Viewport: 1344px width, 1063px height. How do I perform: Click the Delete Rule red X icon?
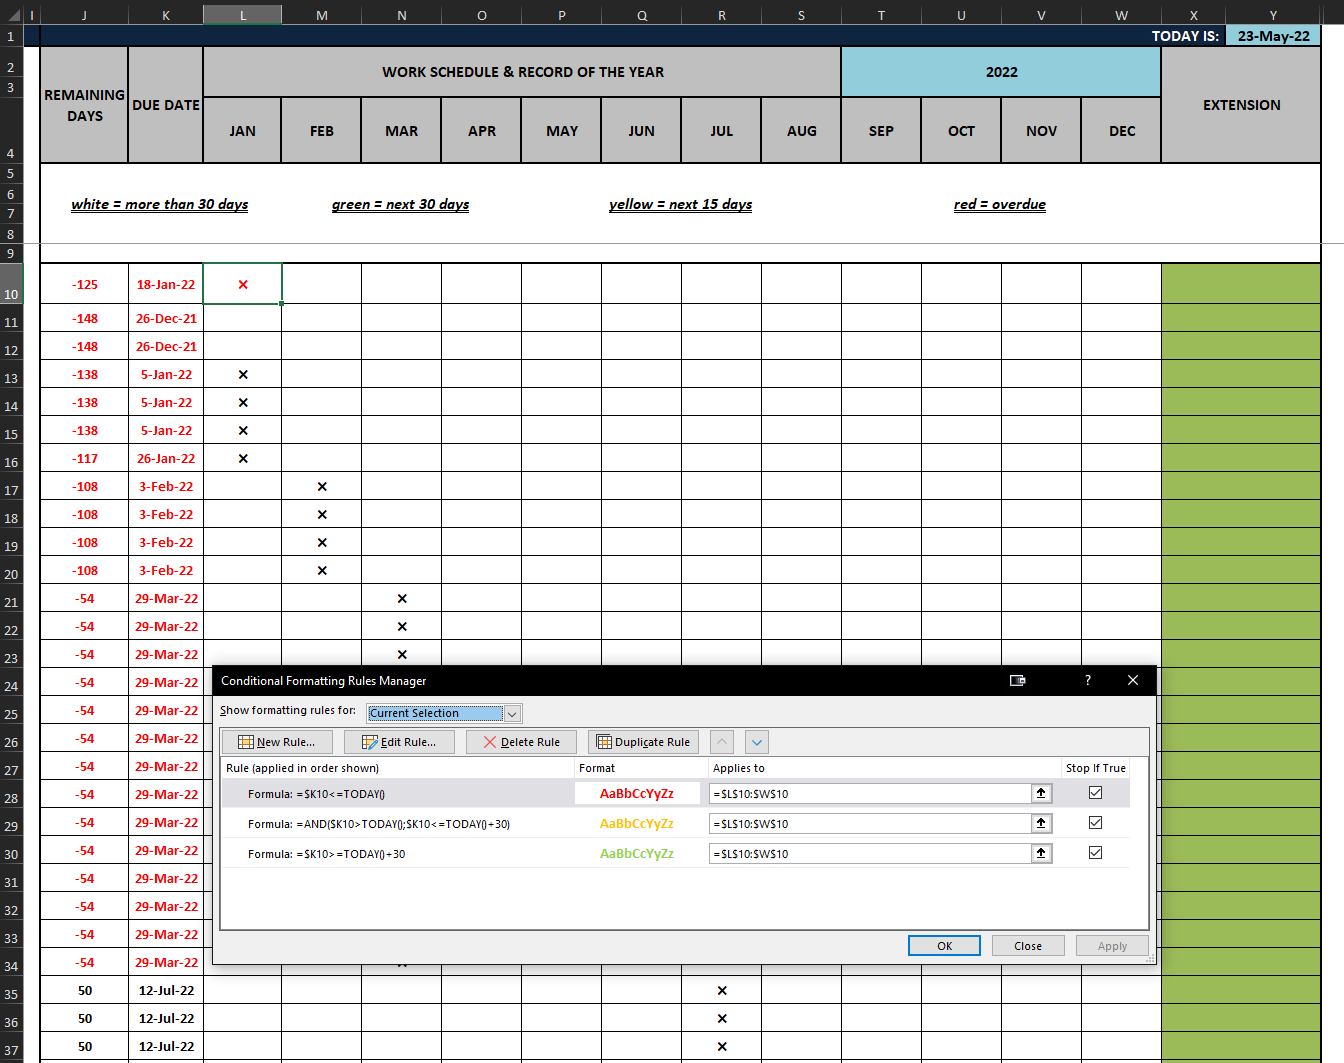(491, 741)
